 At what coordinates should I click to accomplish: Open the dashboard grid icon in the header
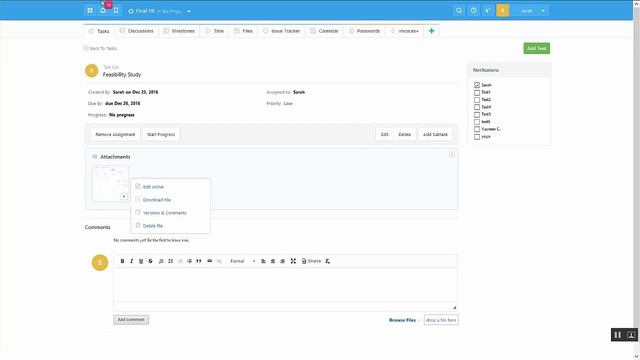90,11
